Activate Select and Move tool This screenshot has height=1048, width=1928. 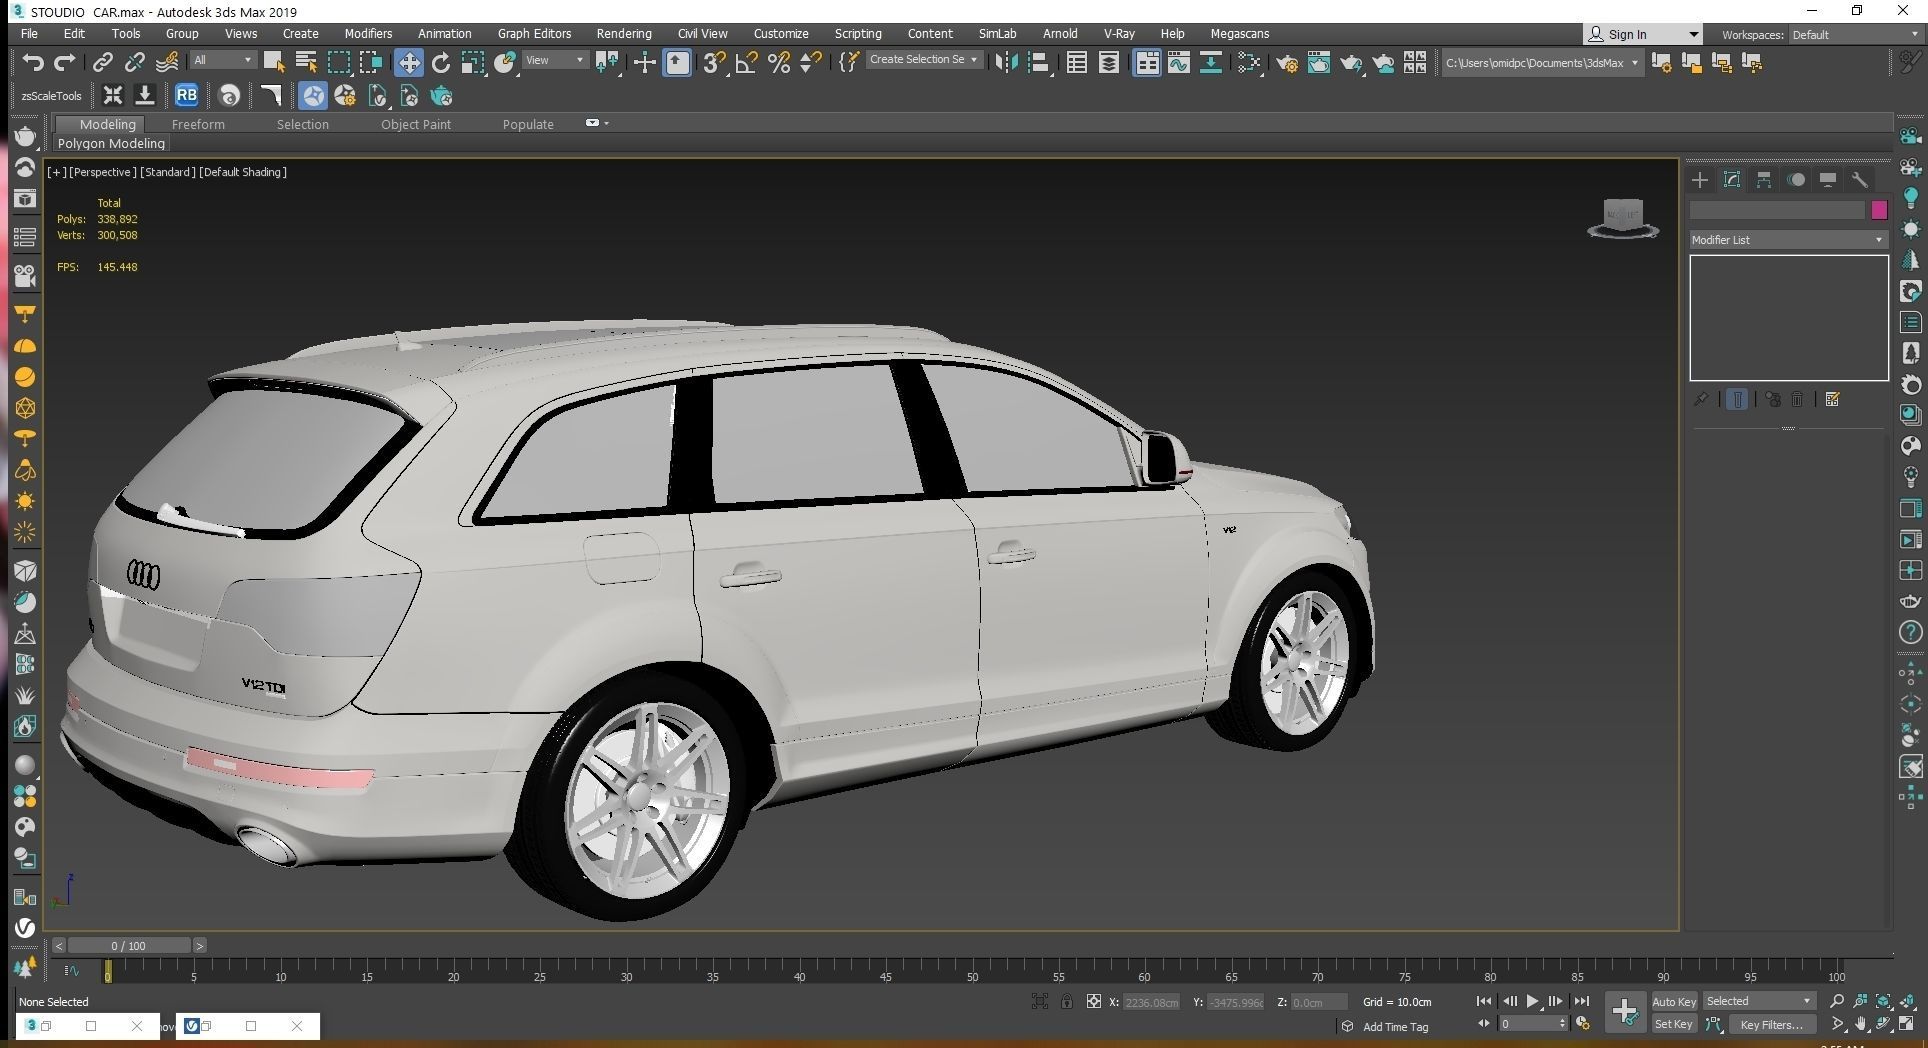click(408, 63)
